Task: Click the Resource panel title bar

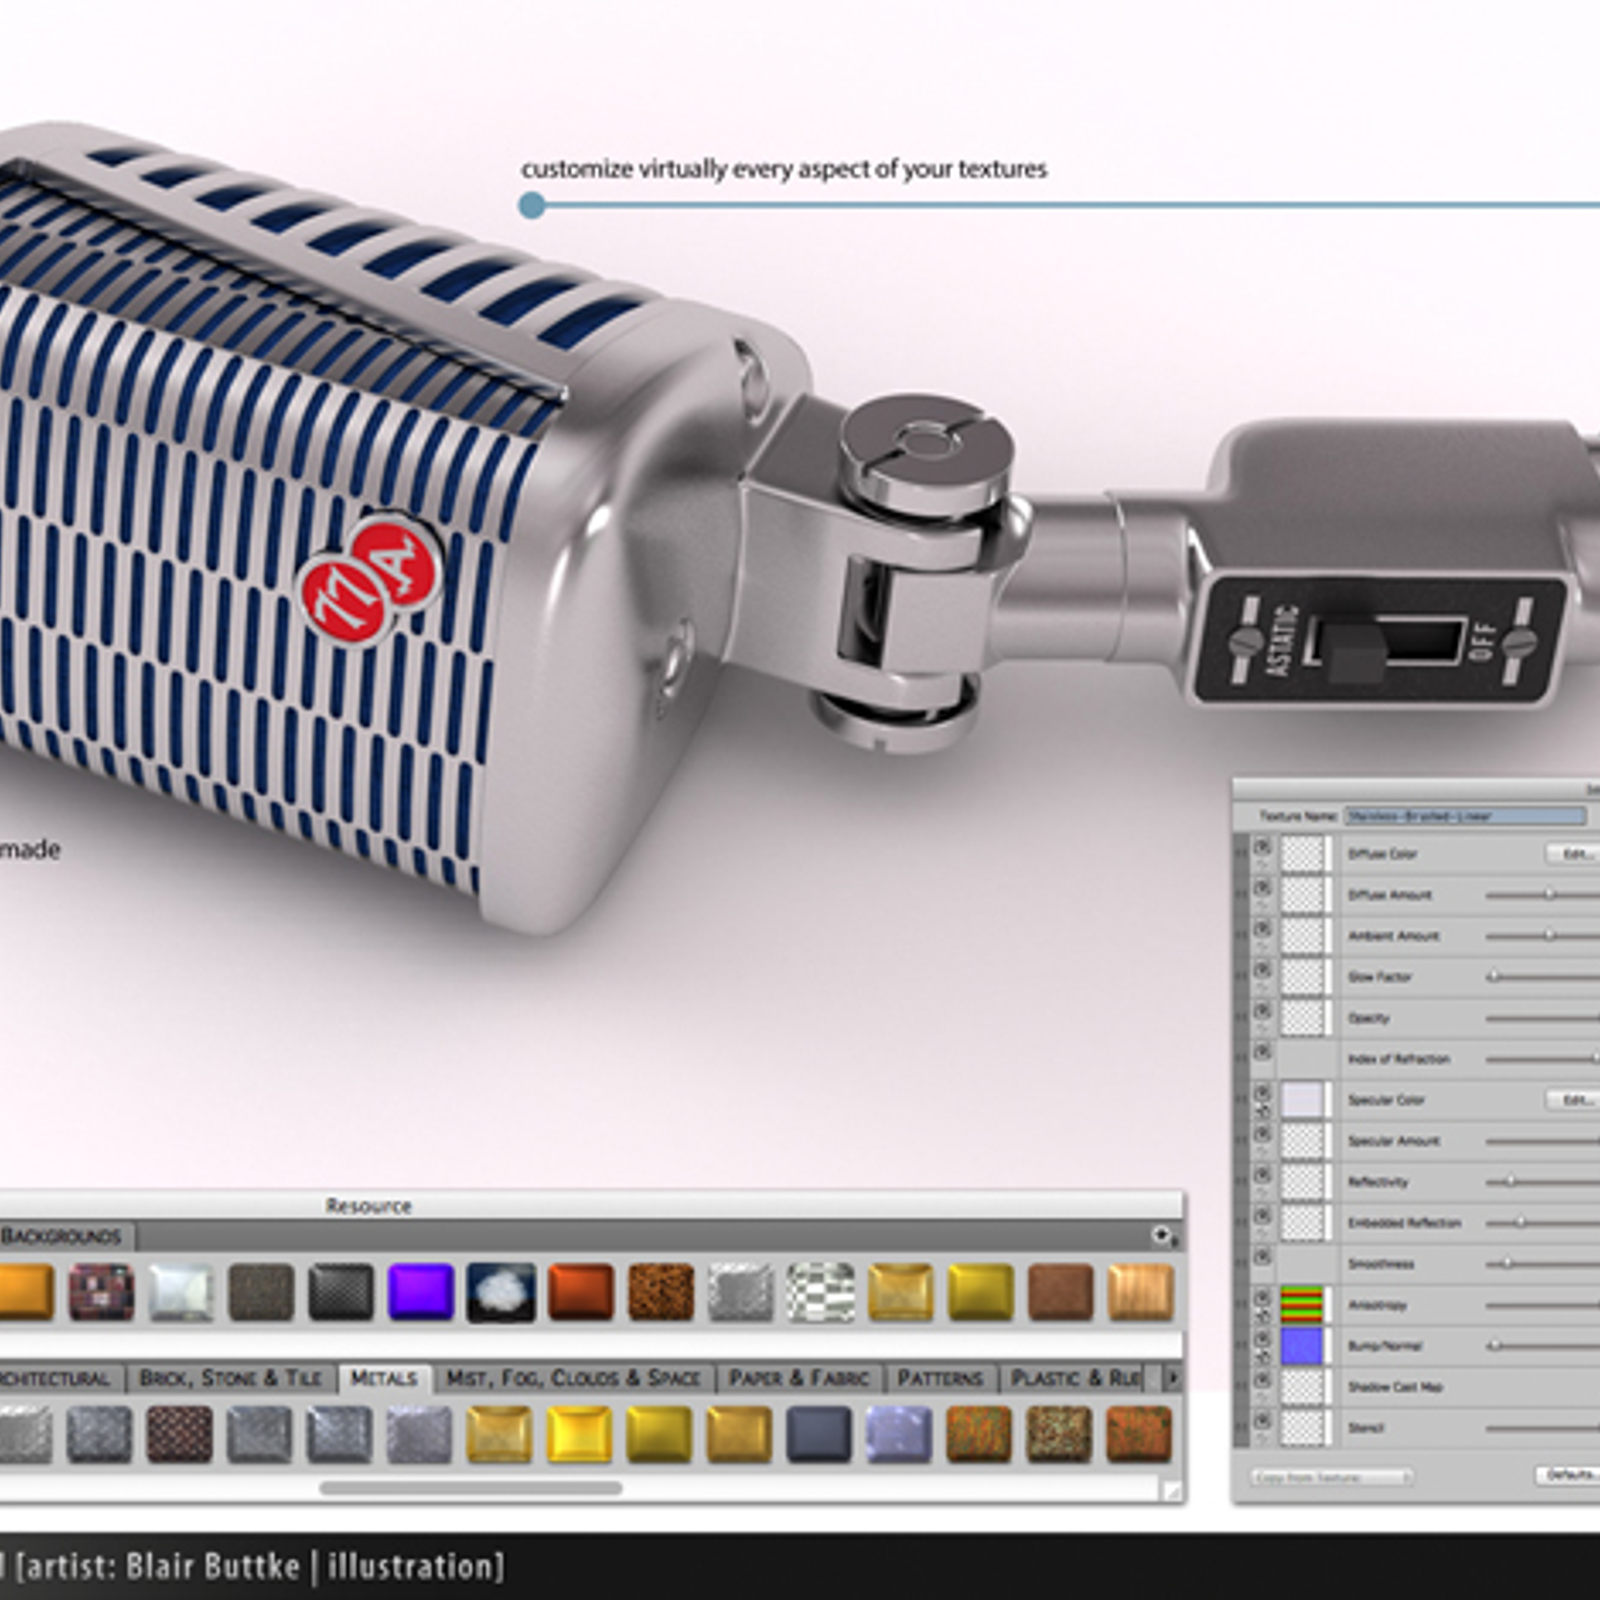Action: 590,1205
